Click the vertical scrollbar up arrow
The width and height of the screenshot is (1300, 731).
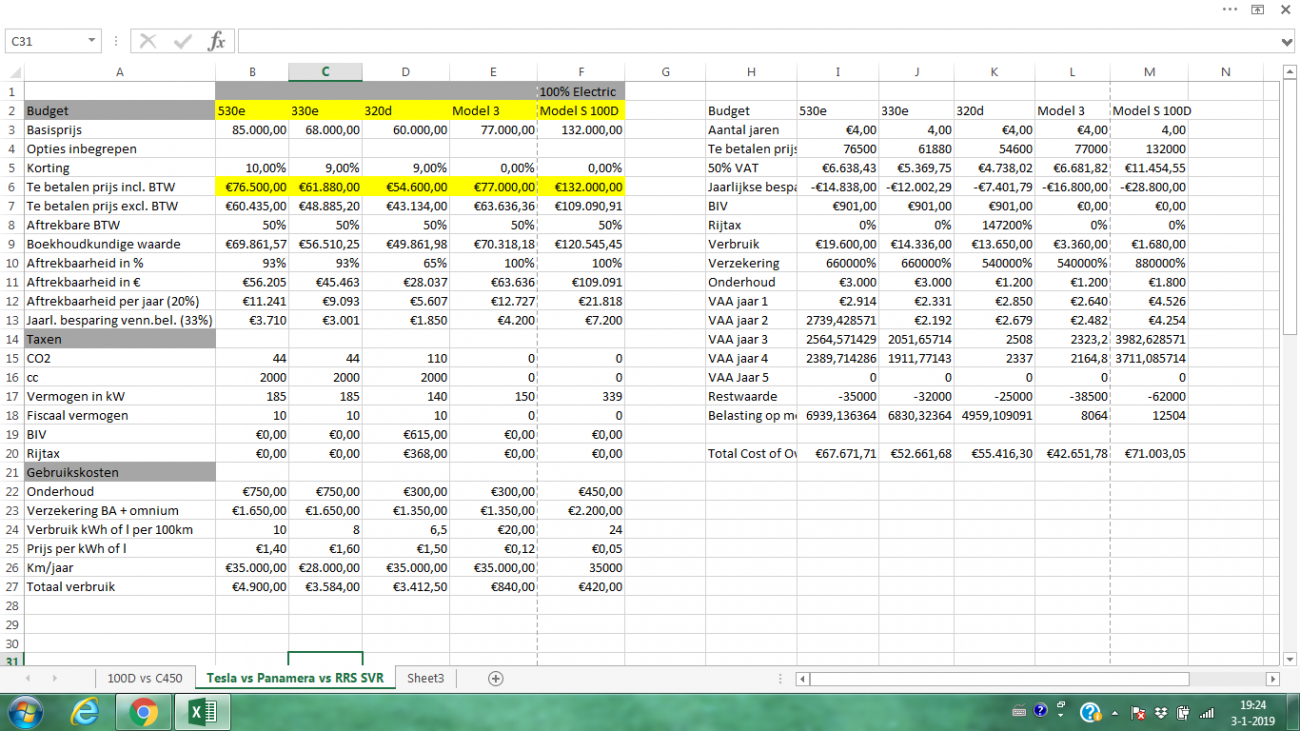pos(1289,72)
